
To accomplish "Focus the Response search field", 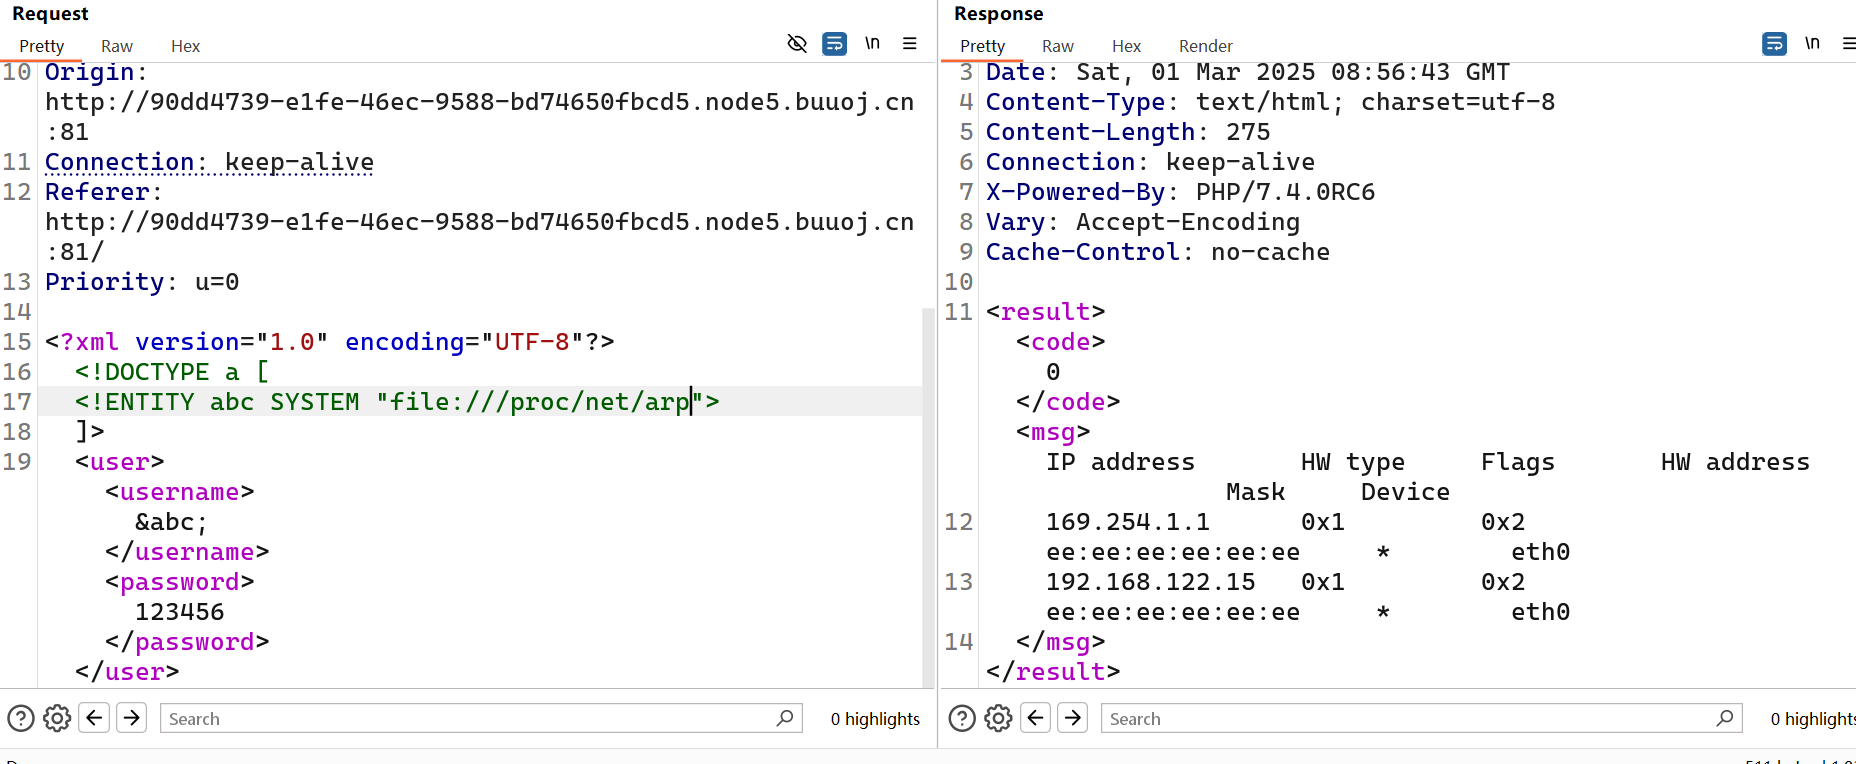I will pyautogui.click(x=1421, y=718).
